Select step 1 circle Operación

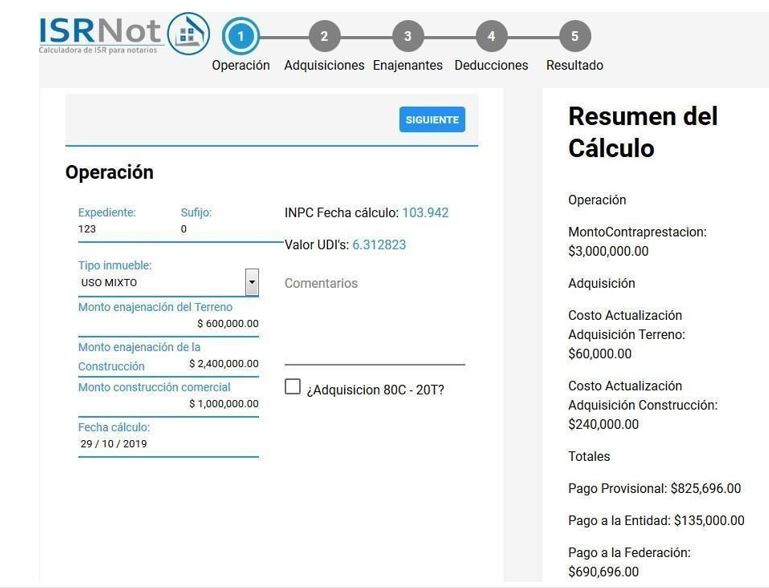[240, 36]
